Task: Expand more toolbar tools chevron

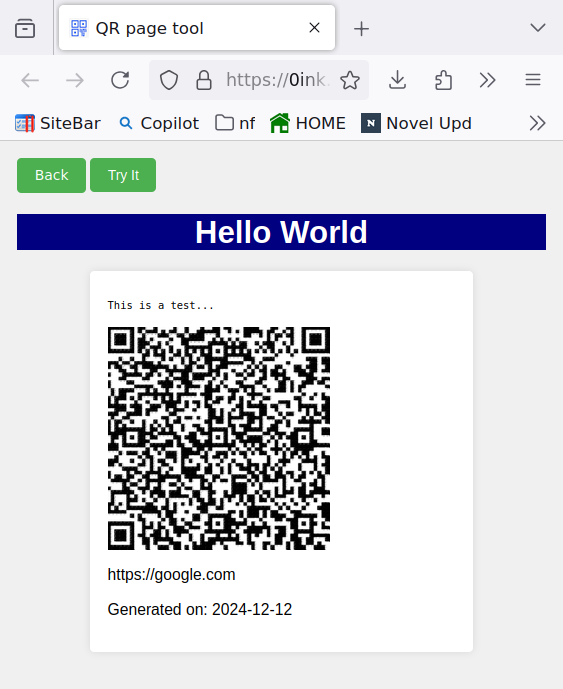Action: [487, 80]
